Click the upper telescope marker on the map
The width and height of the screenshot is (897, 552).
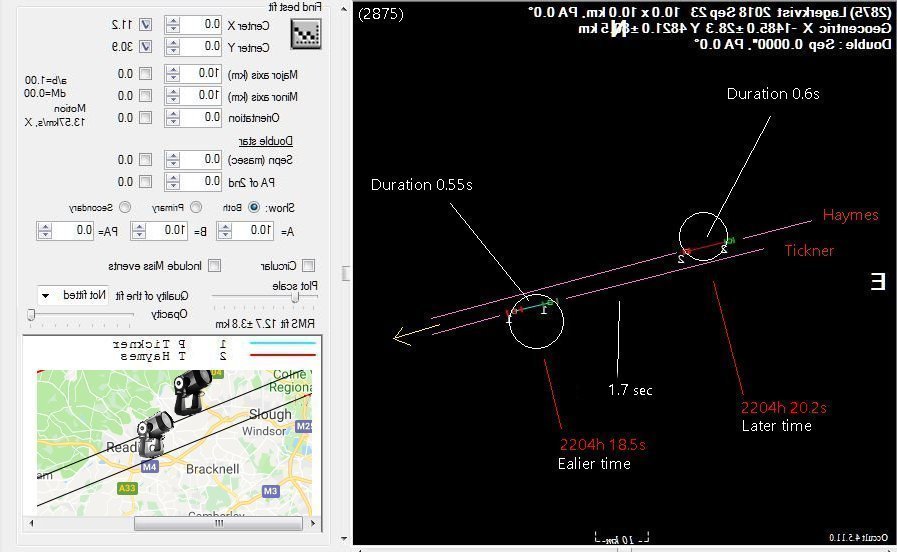coord(191,391)
